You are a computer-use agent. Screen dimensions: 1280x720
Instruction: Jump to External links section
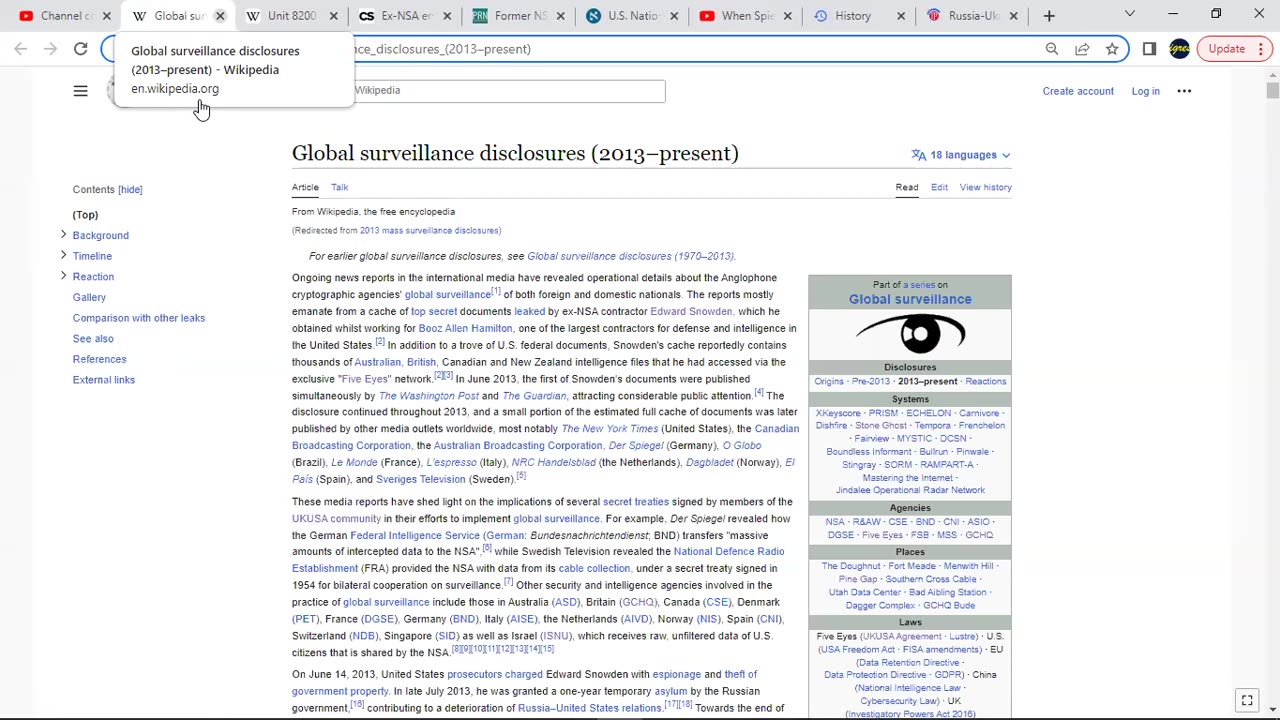pyautogui.click(x=103, y=380)
